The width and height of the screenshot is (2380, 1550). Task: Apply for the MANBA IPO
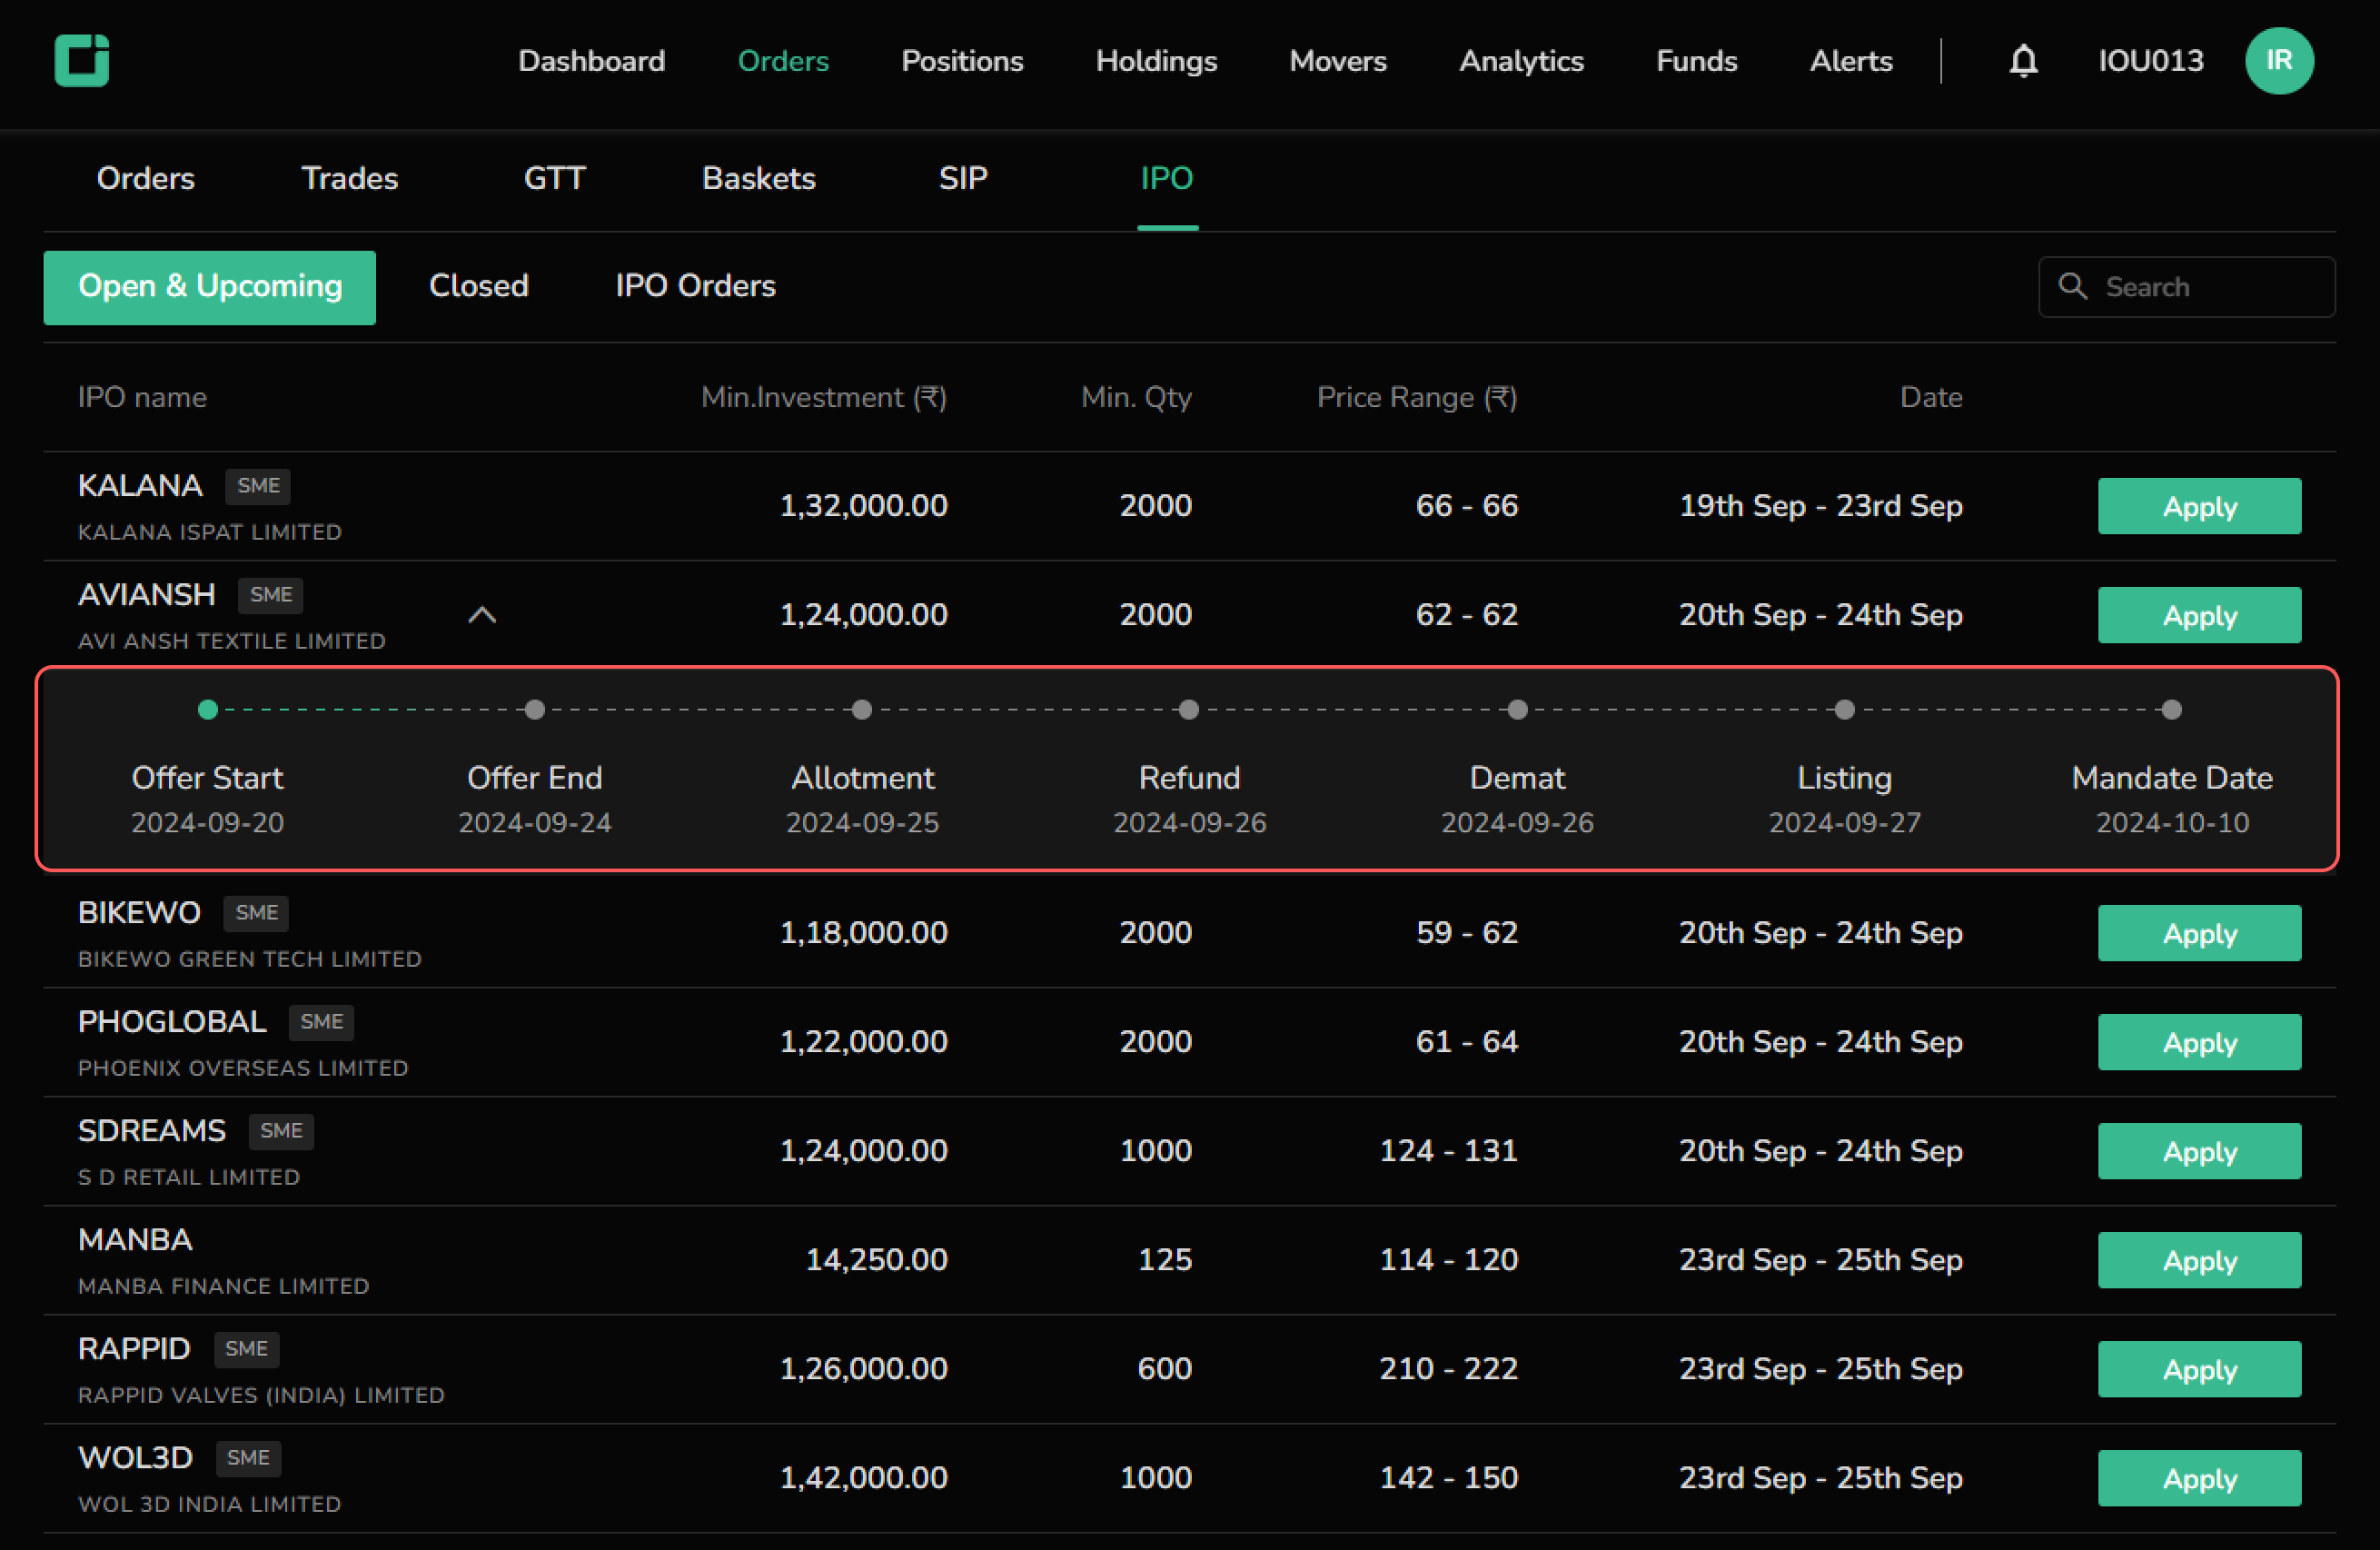[2199, 1260]
